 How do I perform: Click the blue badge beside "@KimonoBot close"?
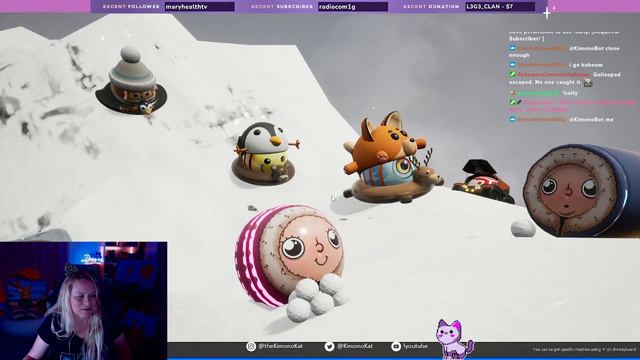(513, 48)
